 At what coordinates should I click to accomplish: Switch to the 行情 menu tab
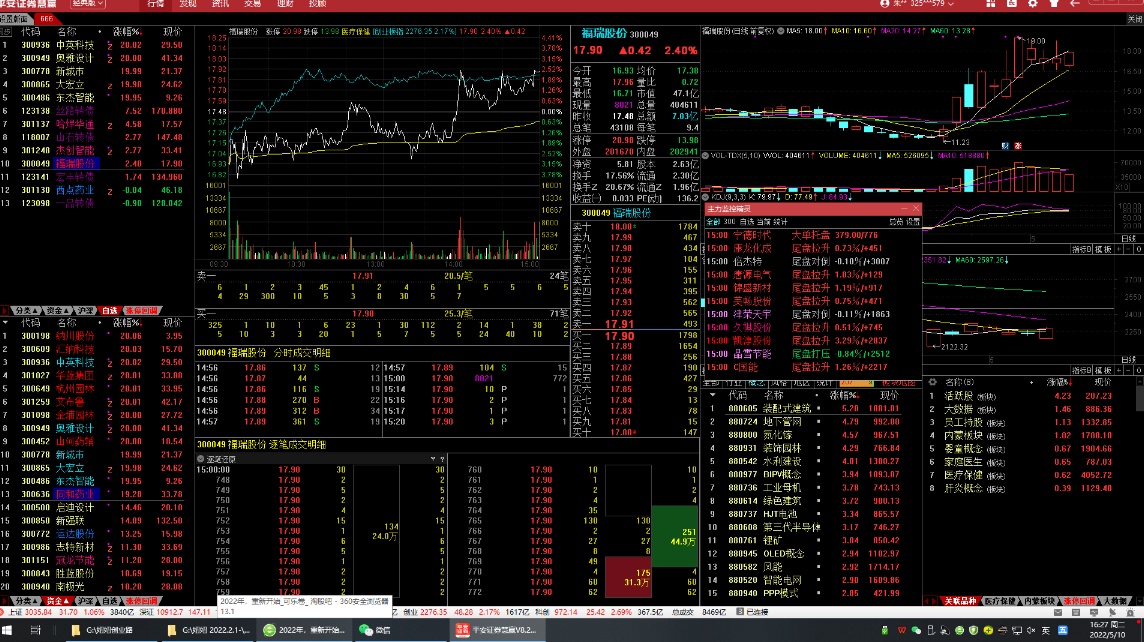coord(155,4)
